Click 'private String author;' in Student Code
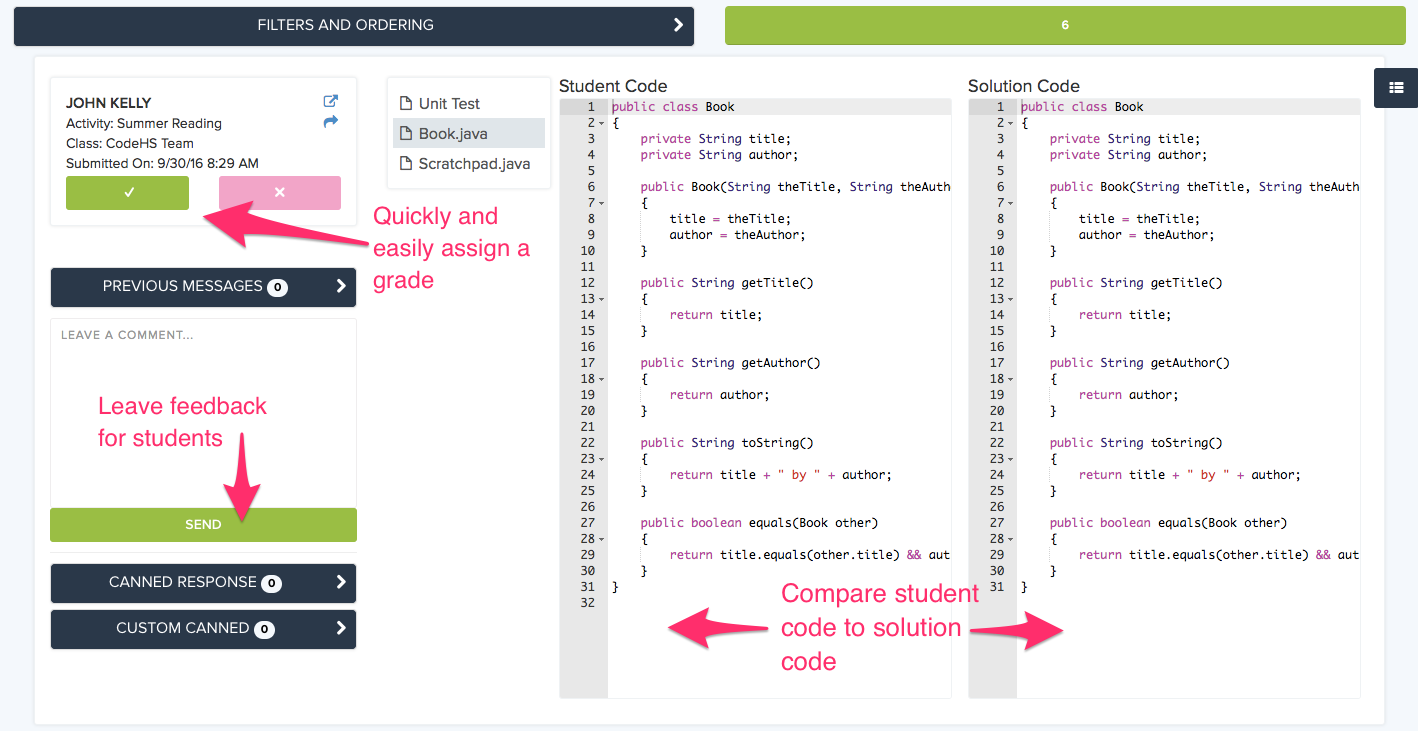Viewport: 1418px width, 731px height. click(720, 155)
